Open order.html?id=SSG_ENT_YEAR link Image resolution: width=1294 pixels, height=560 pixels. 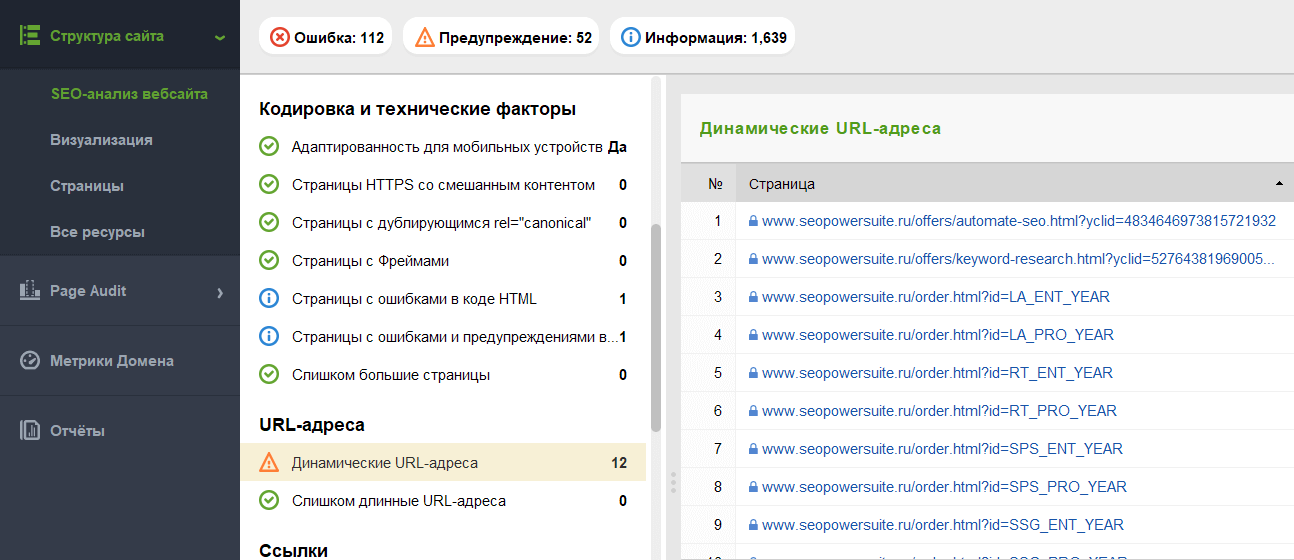pos(943,525)
